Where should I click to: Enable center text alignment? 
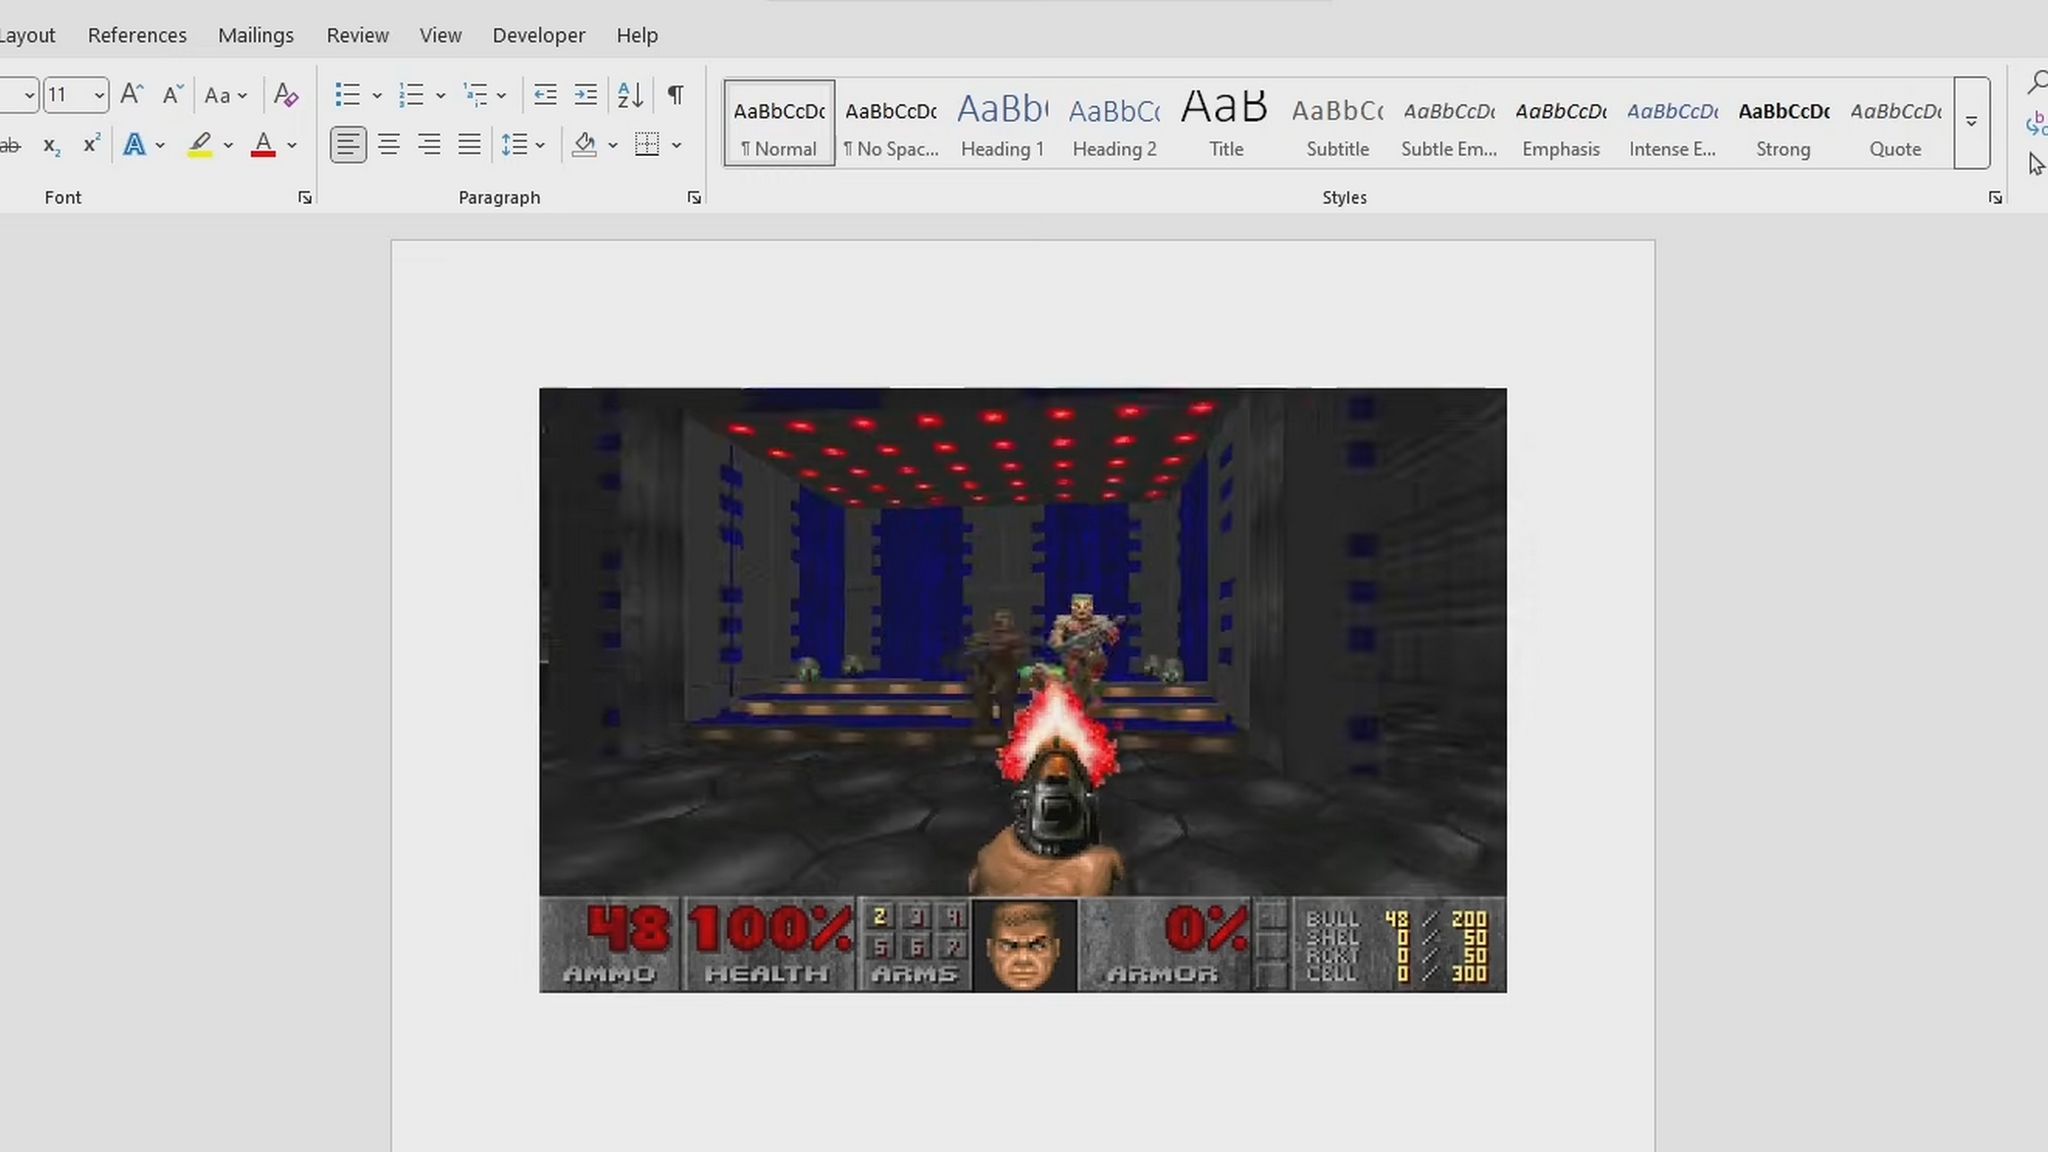(389, 145)
